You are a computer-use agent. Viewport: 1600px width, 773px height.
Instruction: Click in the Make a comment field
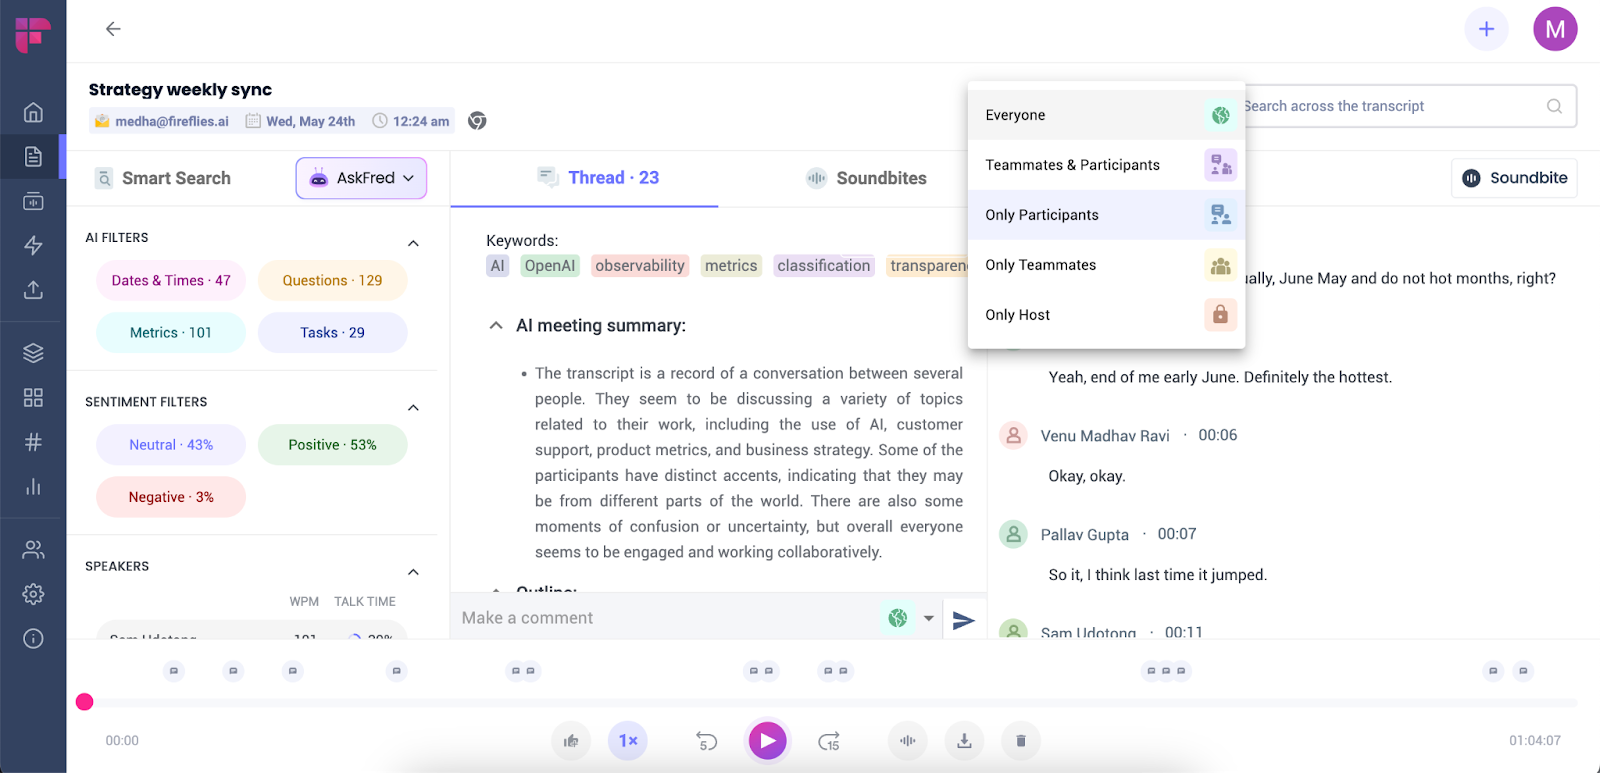pyautogui.click(x=665, y=618)
